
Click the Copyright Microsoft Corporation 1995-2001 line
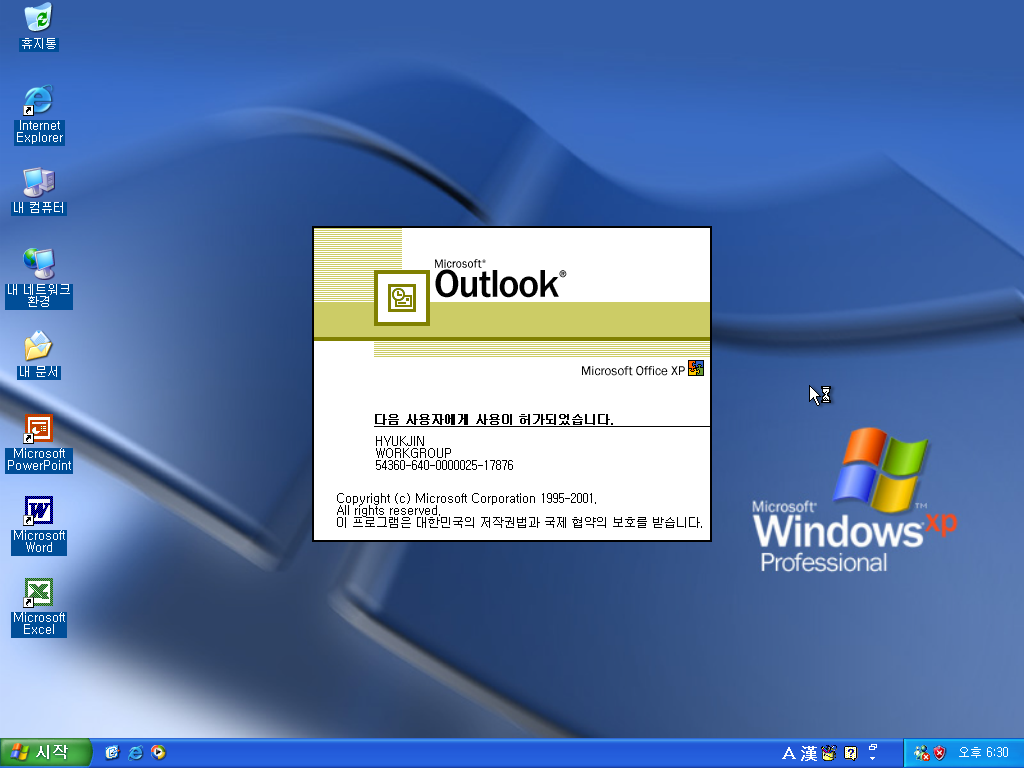466,498
